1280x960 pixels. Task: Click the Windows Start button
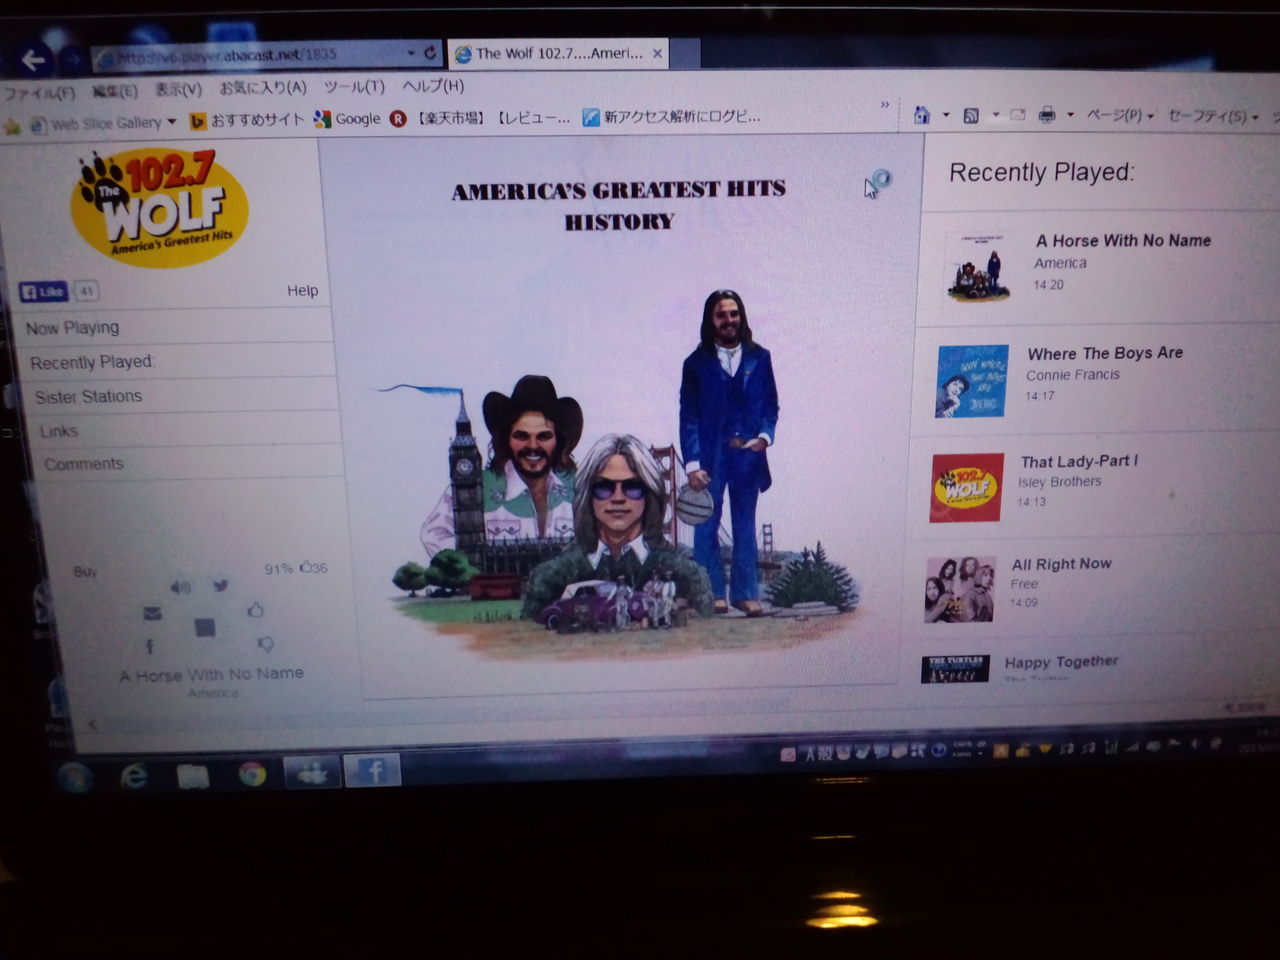coord(75,777)
